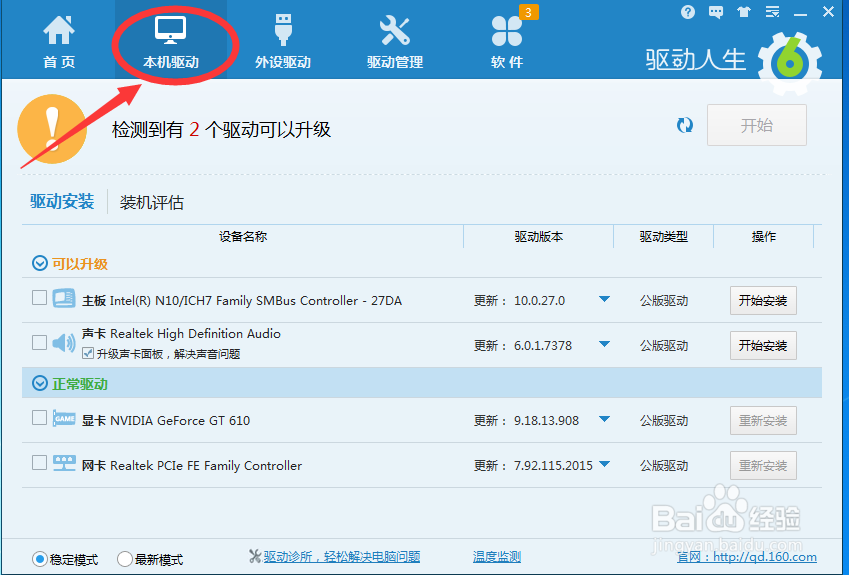Collapse the 可以升级 section
Screen dimensions: 849x575
click(40, 264)
